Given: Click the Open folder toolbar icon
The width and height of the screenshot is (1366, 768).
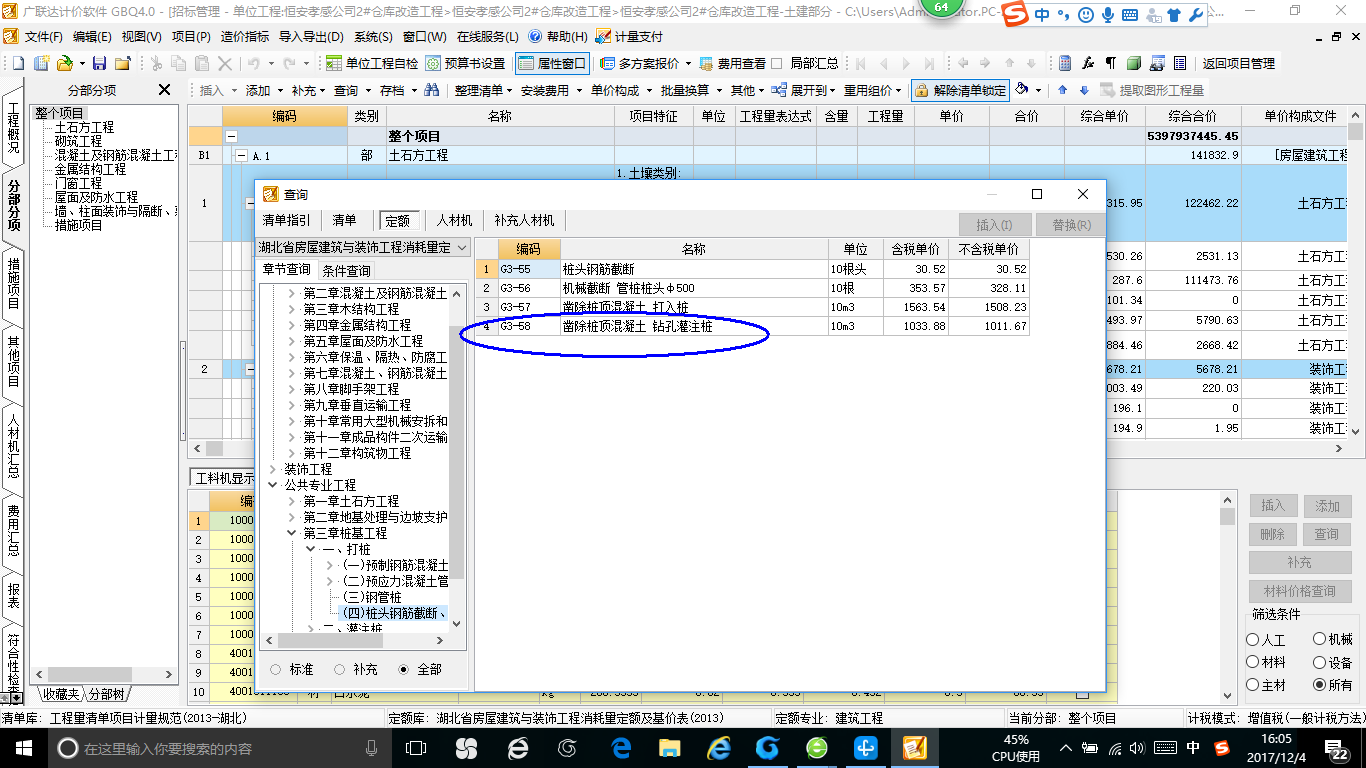Looking at the screenshot, I should click(x=63, y=63).
